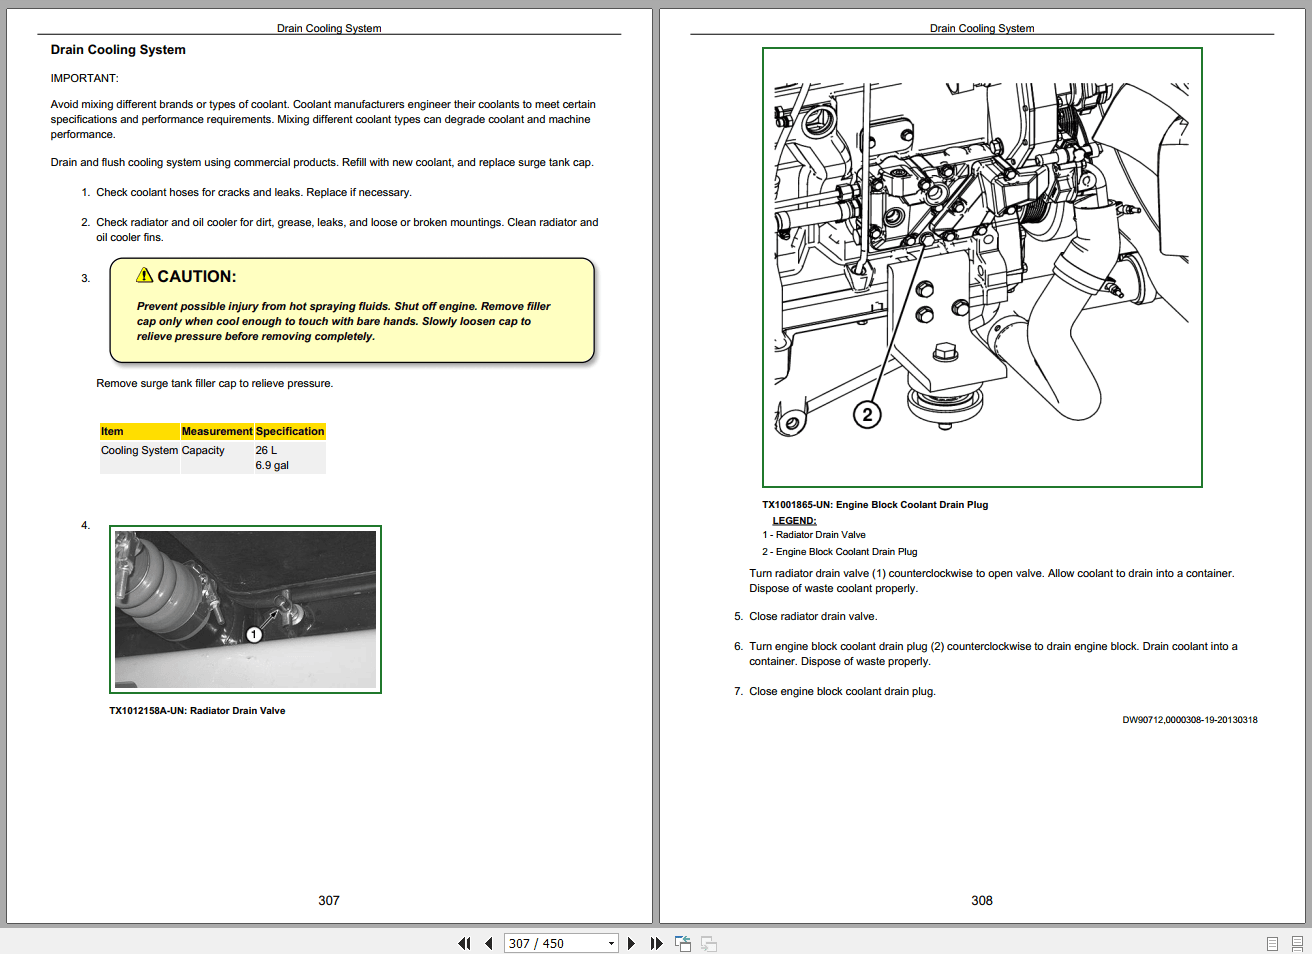This screenshot has height=954, width=1312.
Task: Switch to single page view mode
Action: (1271, 943)
